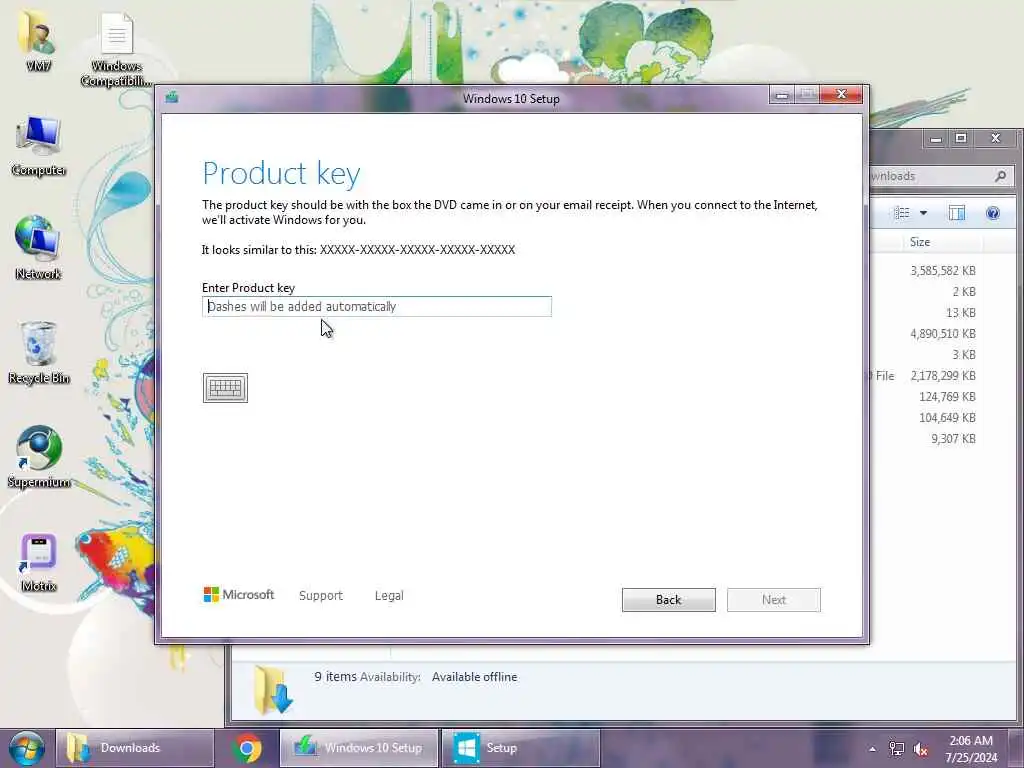Click the Downloads folder icon in details pane
Image resolution: width=1024 pixels, height=768 pixels.
pos(273,690)
